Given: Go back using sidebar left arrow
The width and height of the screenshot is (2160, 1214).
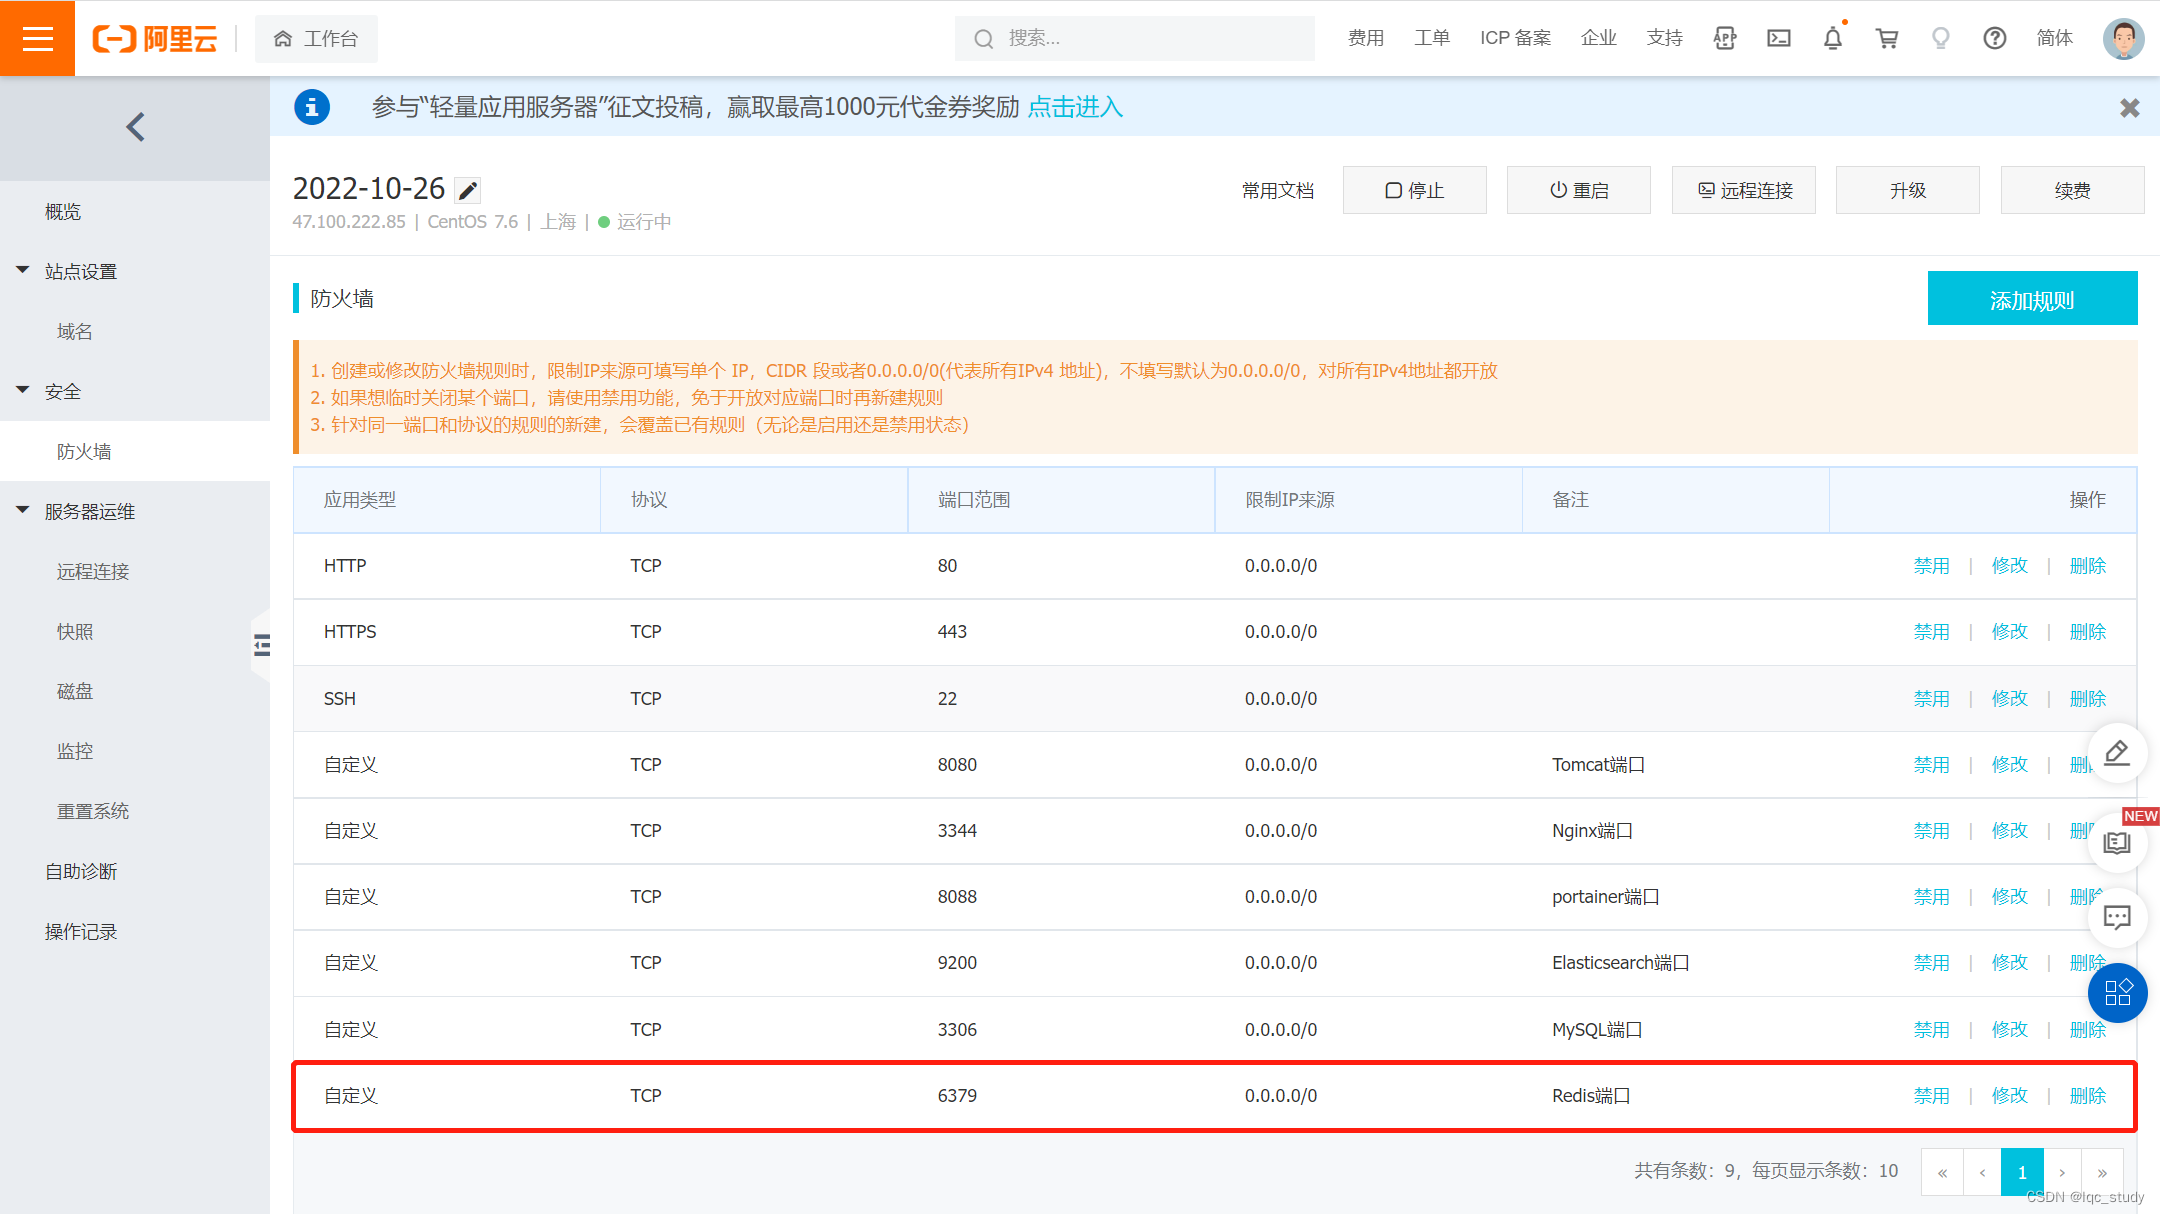Looking at the screenshot, I should tap(135, 127).
